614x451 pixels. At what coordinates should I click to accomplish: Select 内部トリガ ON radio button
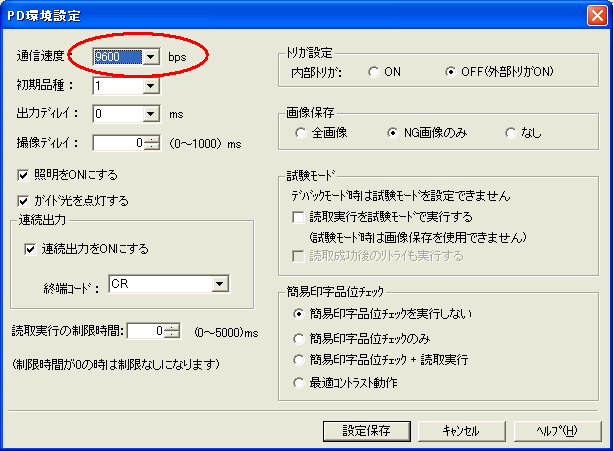pos(374,72)
